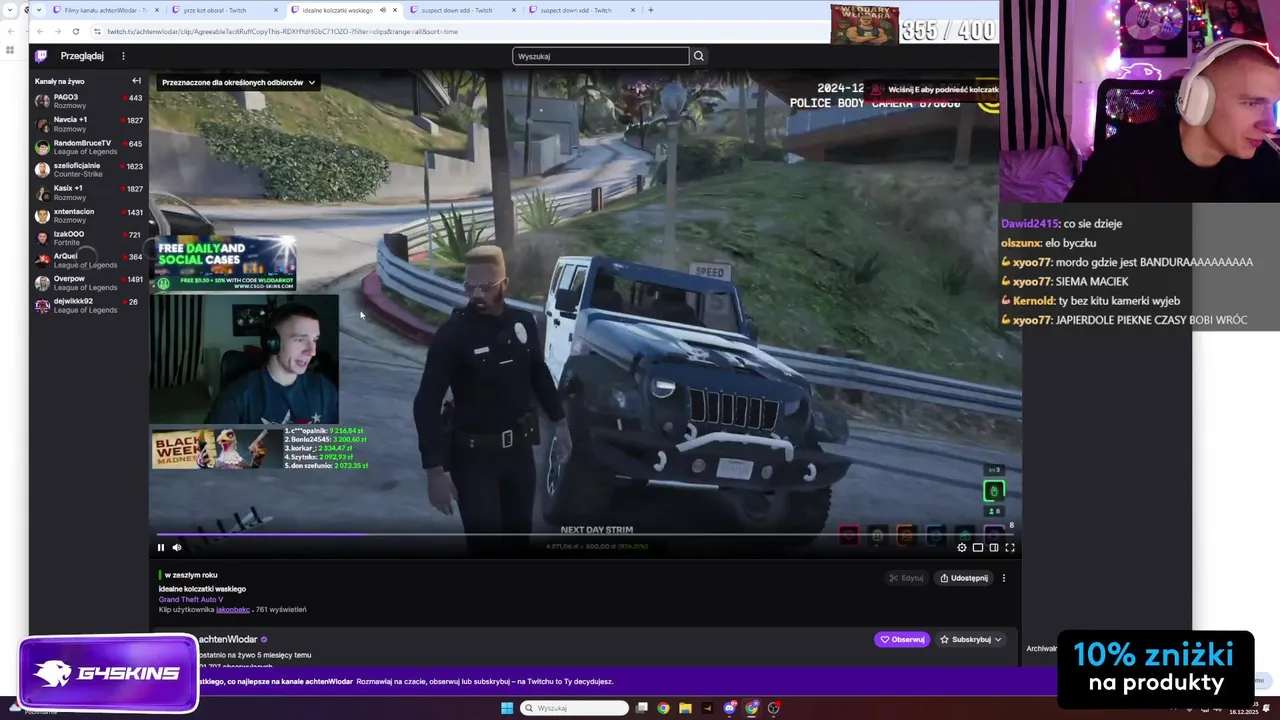Screen dimensions: 1280x720
Task: Click the Udostępnij share button
Action: pos(964,578)
